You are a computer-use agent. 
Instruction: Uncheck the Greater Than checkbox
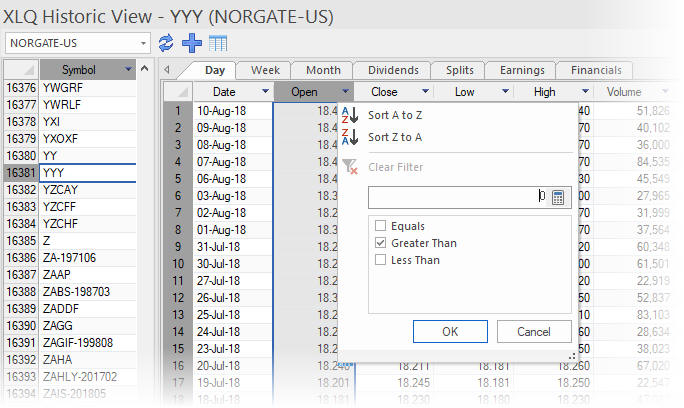380,243
